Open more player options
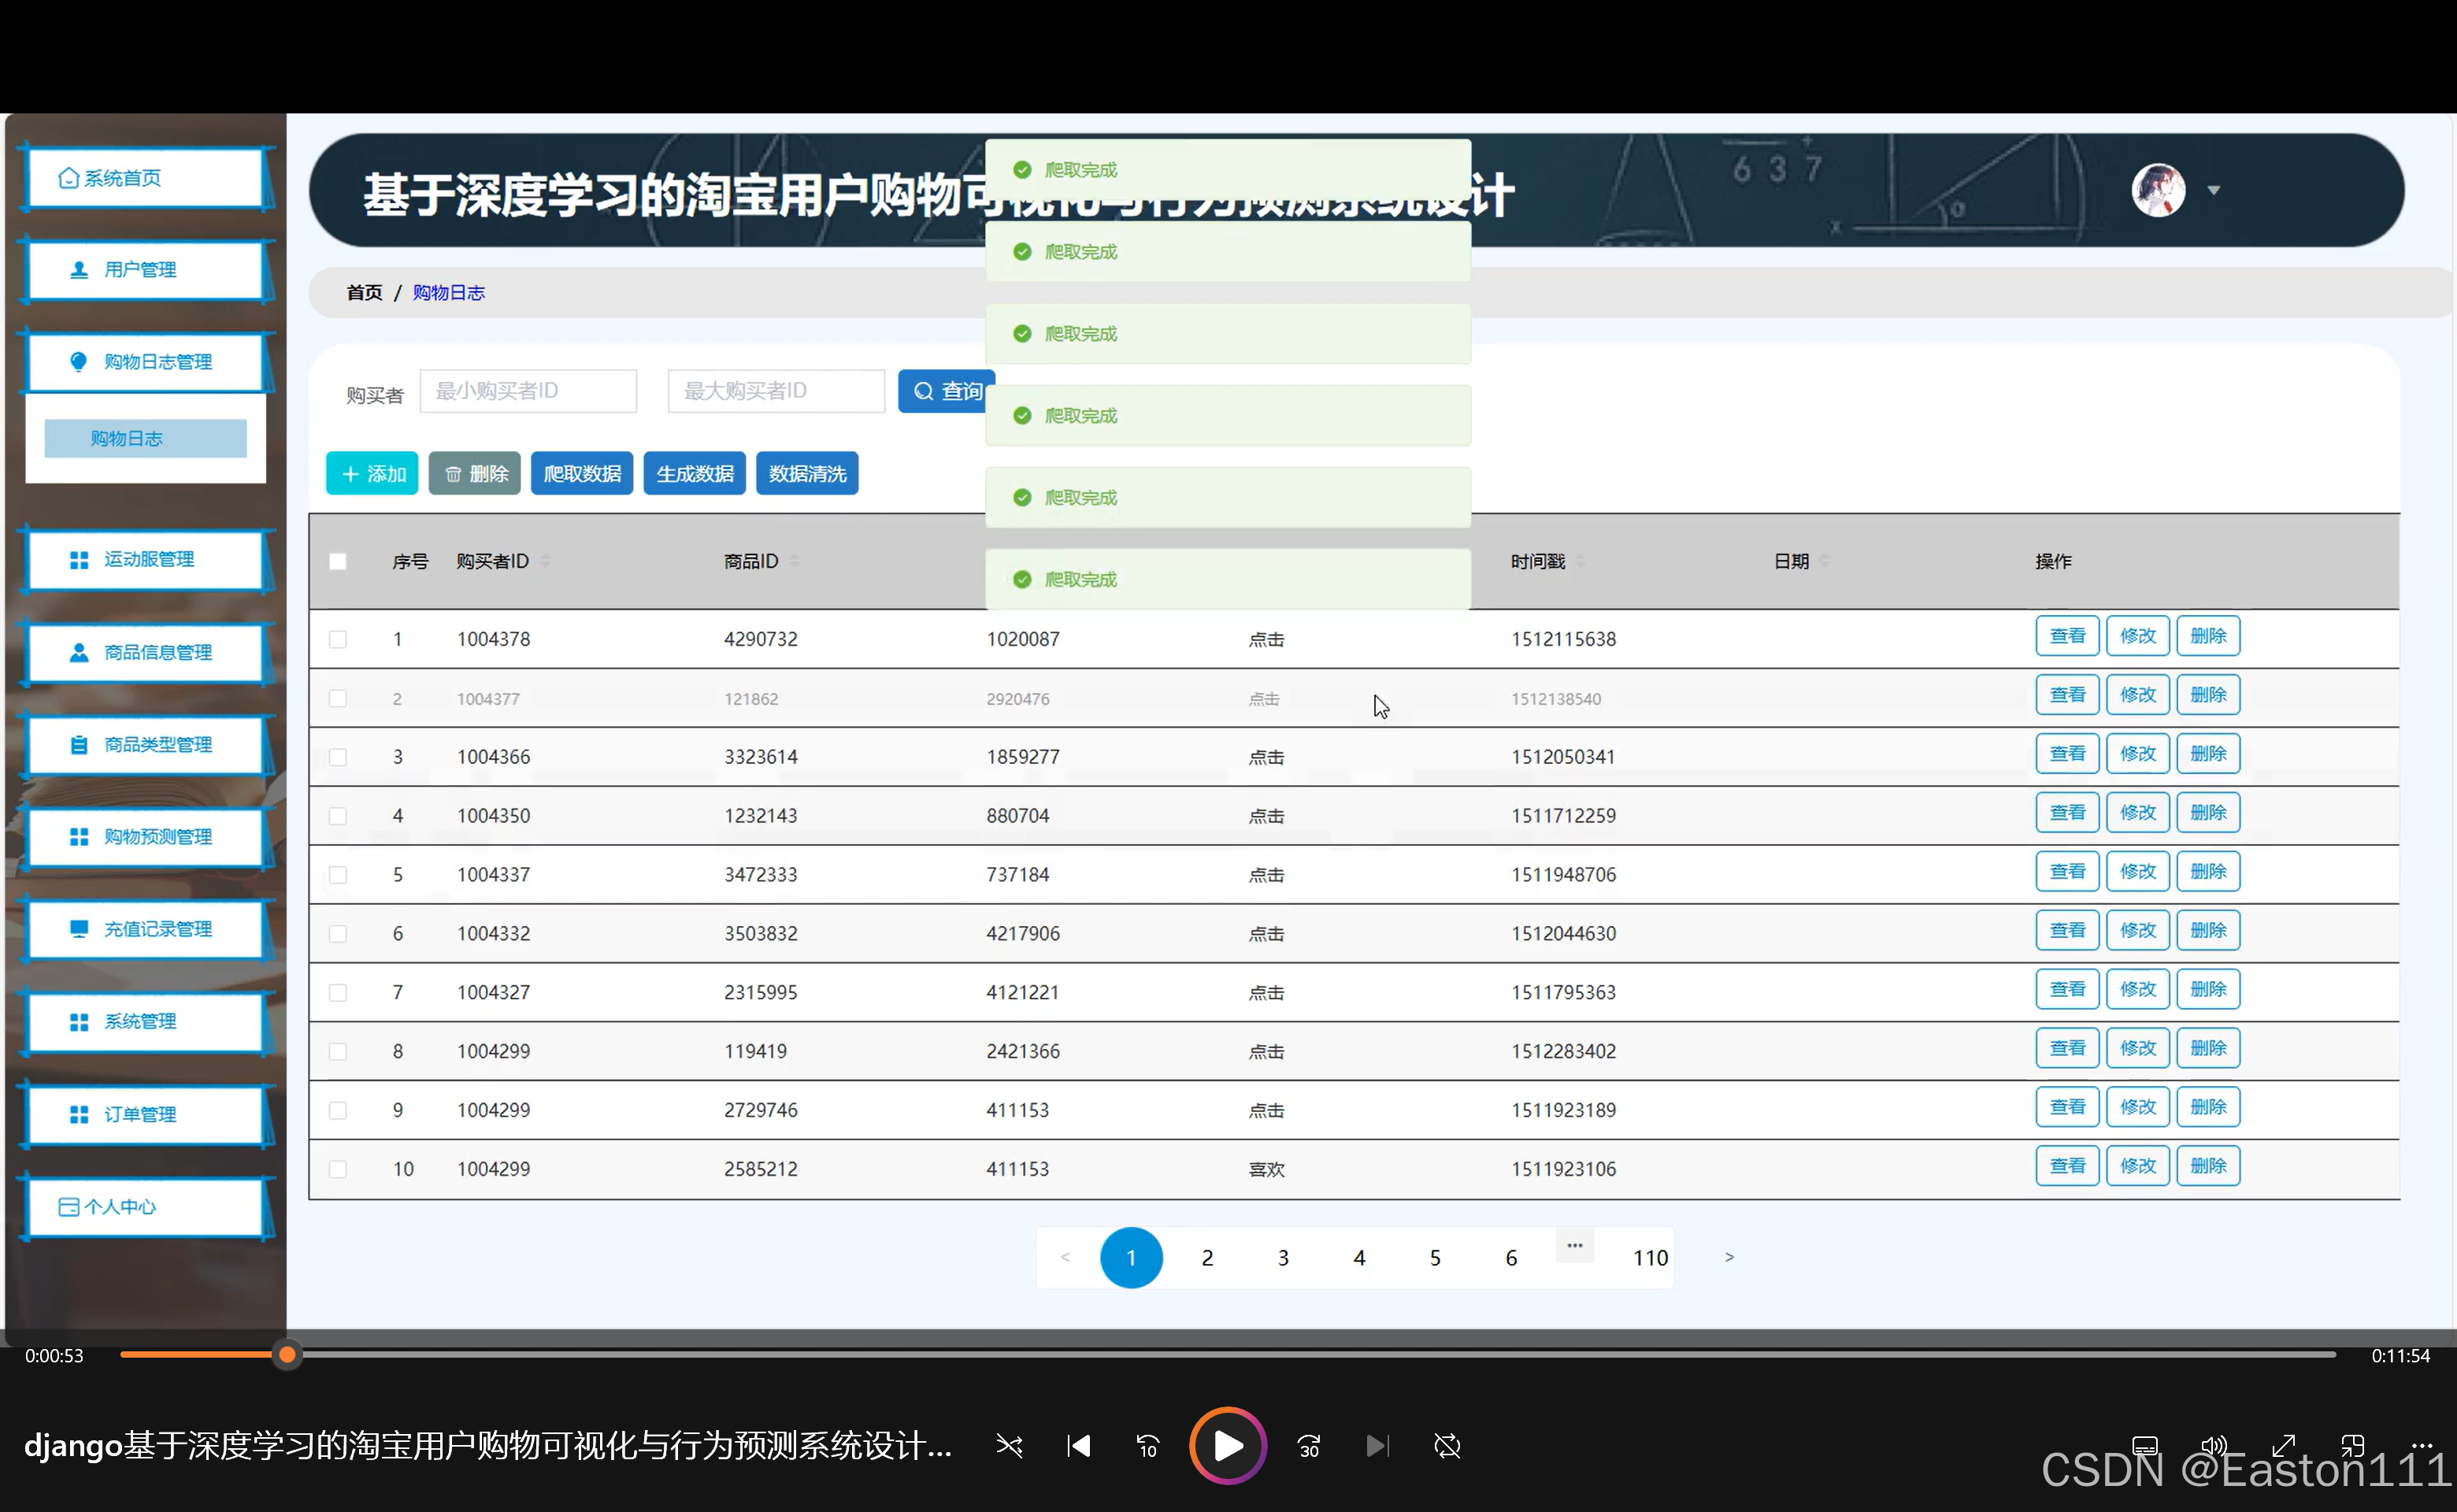 tap(2422, 1445)
